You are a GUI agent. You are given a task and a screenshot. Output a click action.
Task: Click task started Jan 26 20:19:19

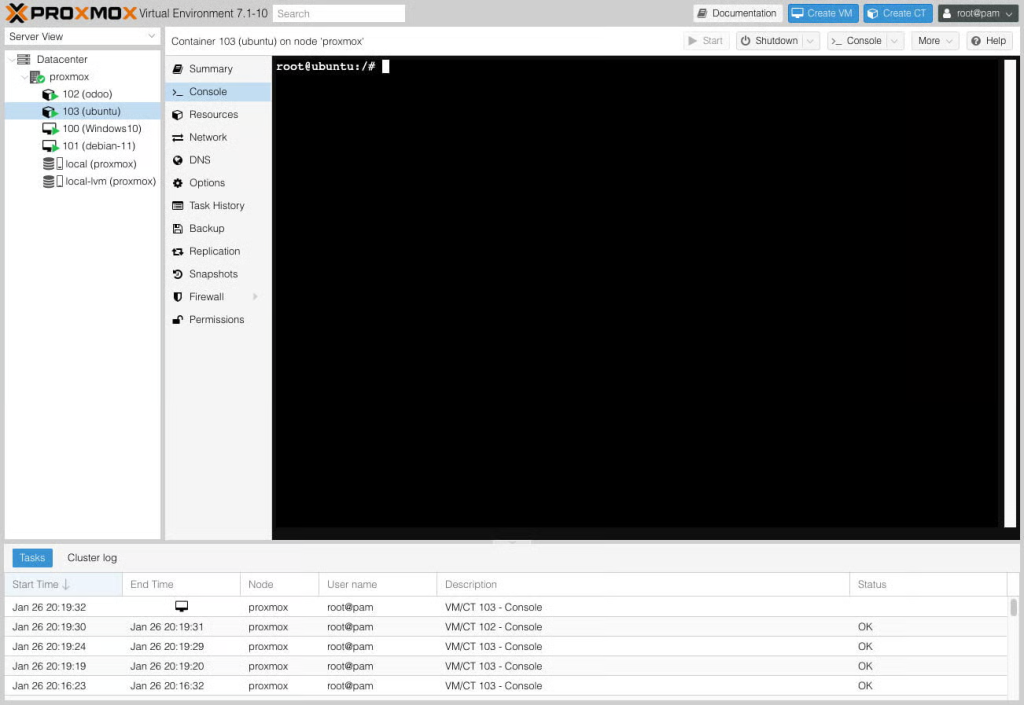click(507, 666)
